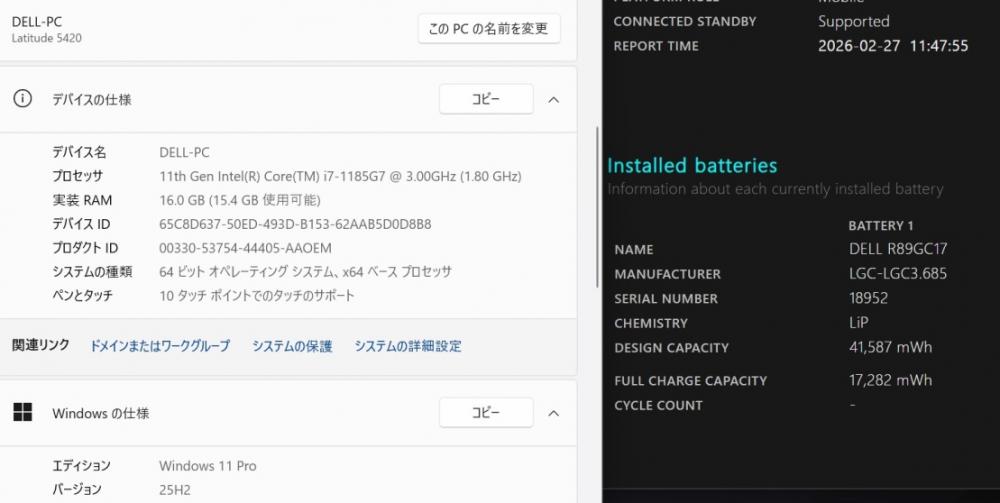
Task: Click the Windows logo icon
Action: point(22,412)
